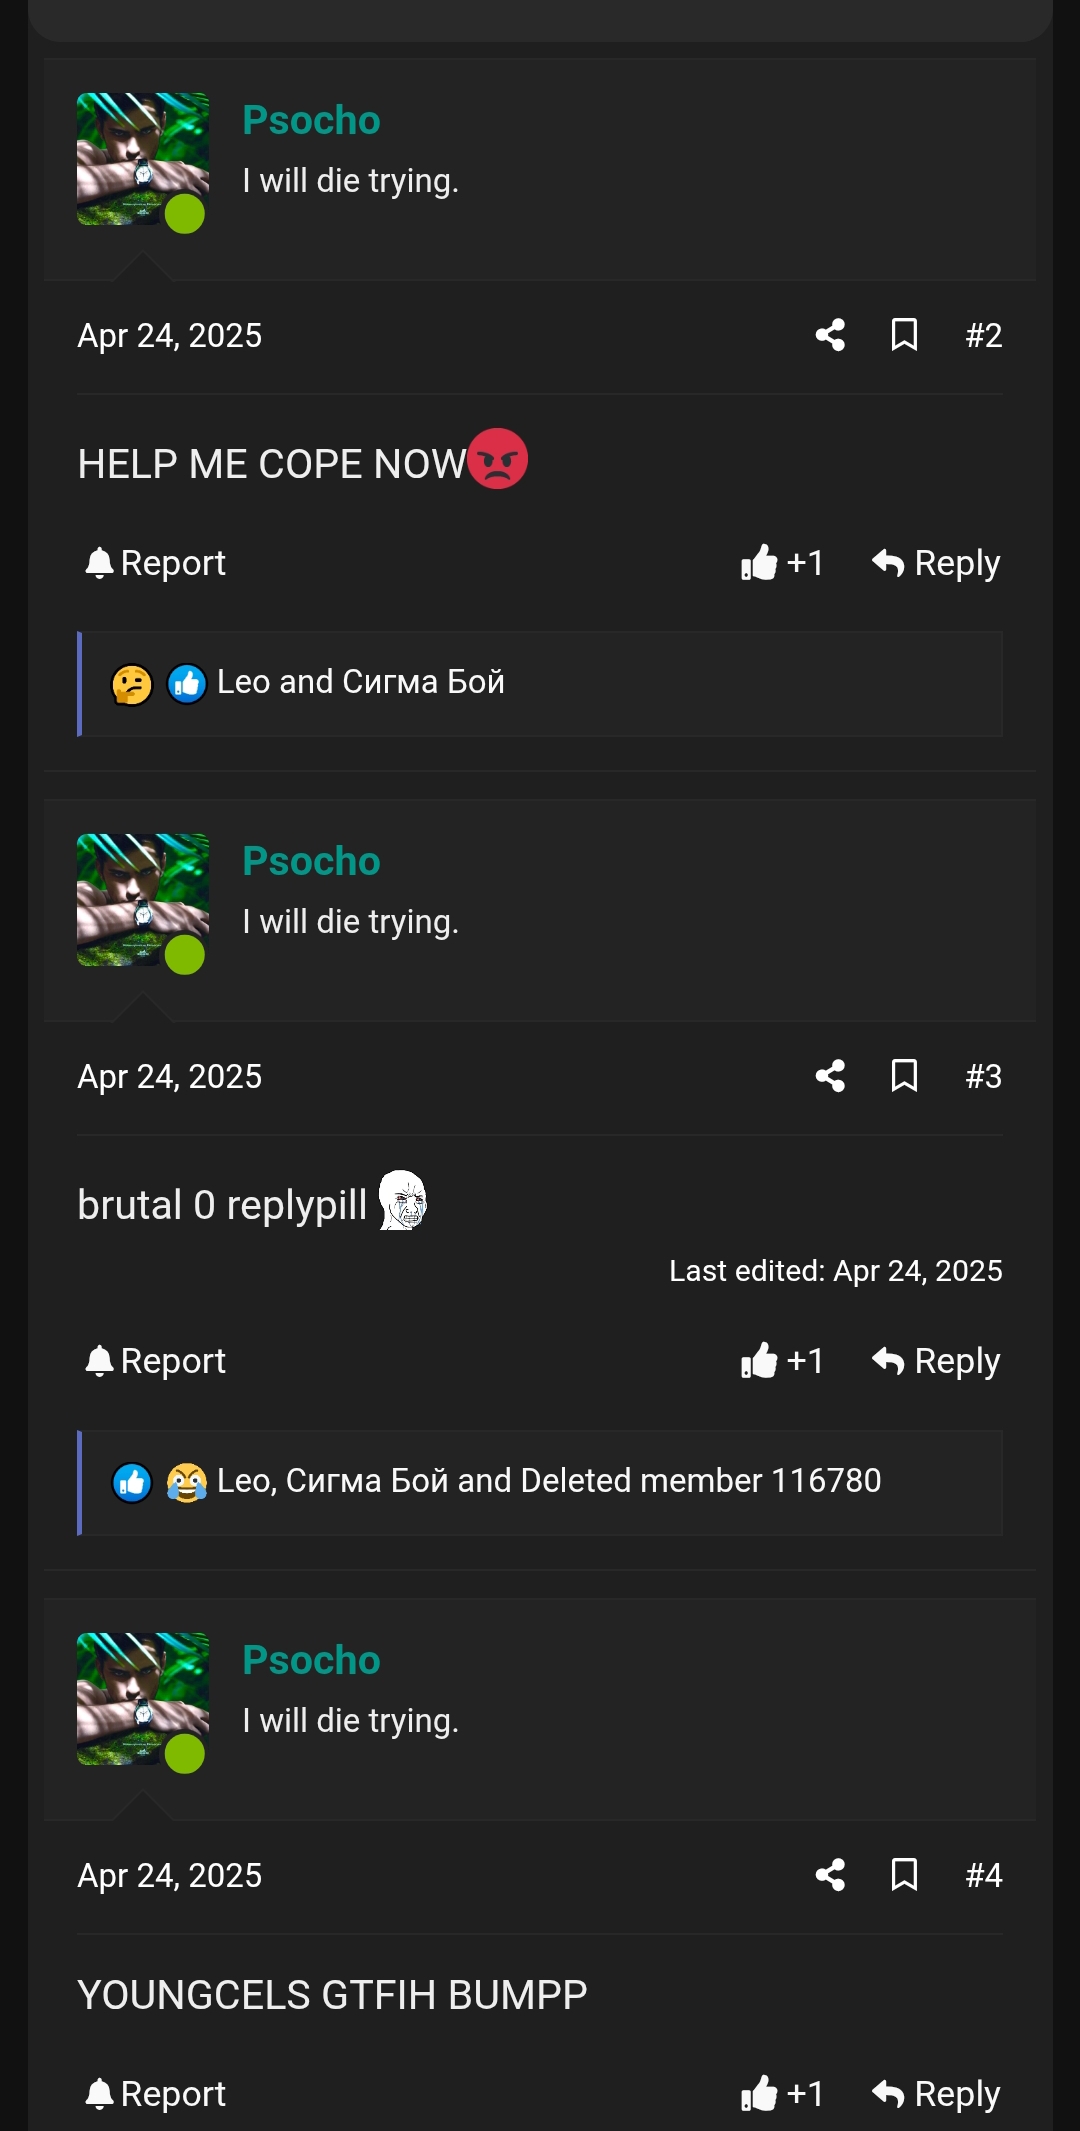This screenshot has height=2131, width=1080.
Task: Open Psocho's profile from post #2
Action: [x=311, y=119]
